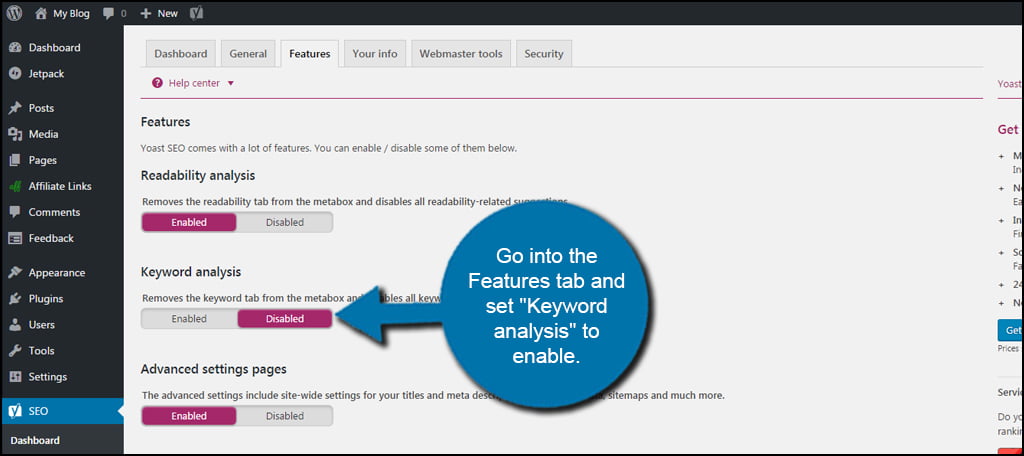Switch to the Your info tab

tap(375, 54)
